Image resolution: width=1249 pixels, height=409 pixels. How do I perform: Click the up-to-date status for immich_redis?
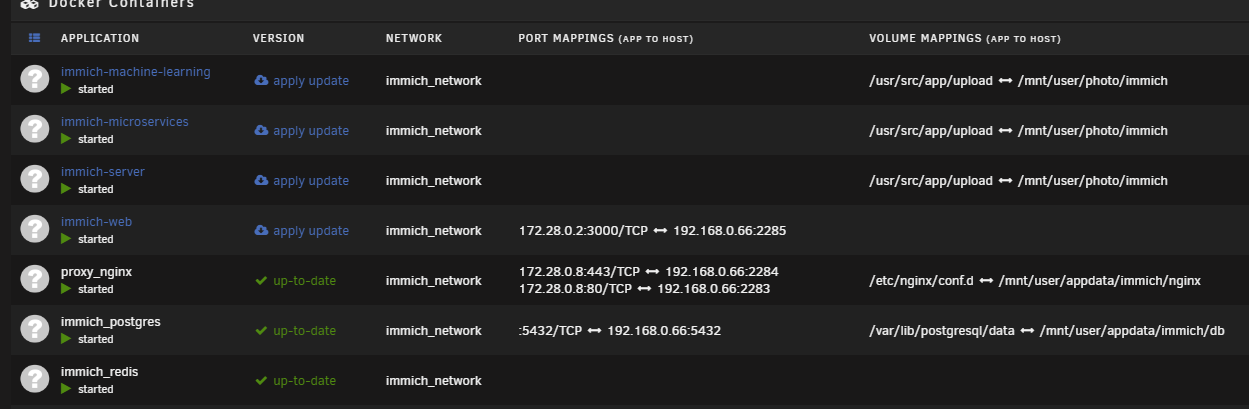(x=295, y=380)
